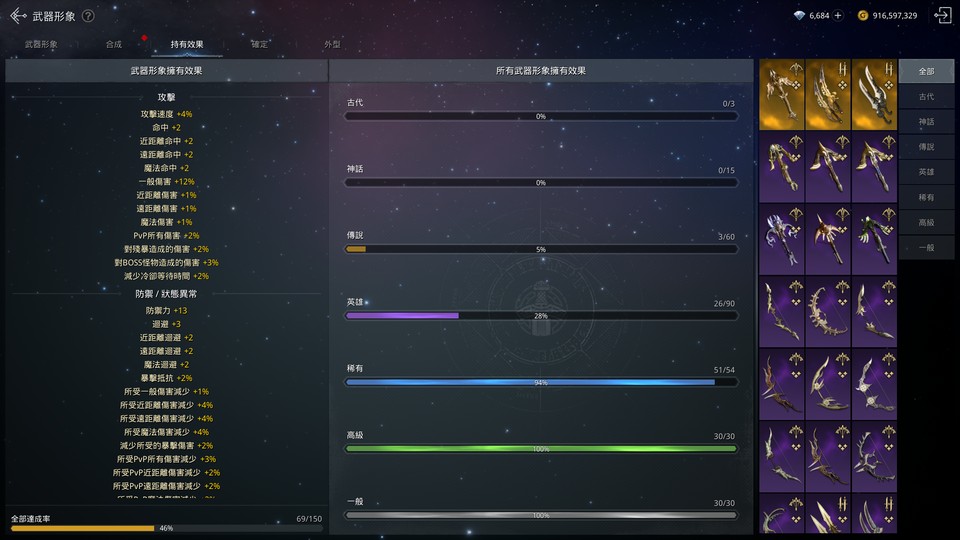The height and width of the screenshot is (540, 960).
Task: Open the 外型 tab
Action: pos(332,44)
